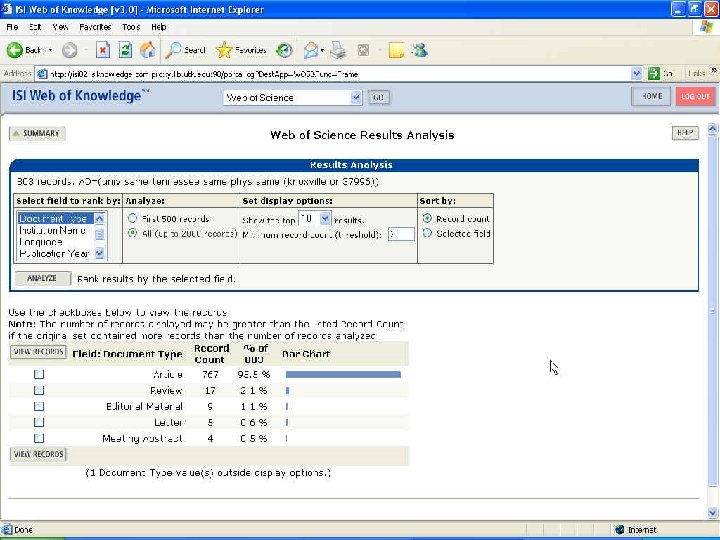Go to the IE Home page icon
The width and height of the screenshot is (720, 540).
pyautogui.click(x=147, y=50)
